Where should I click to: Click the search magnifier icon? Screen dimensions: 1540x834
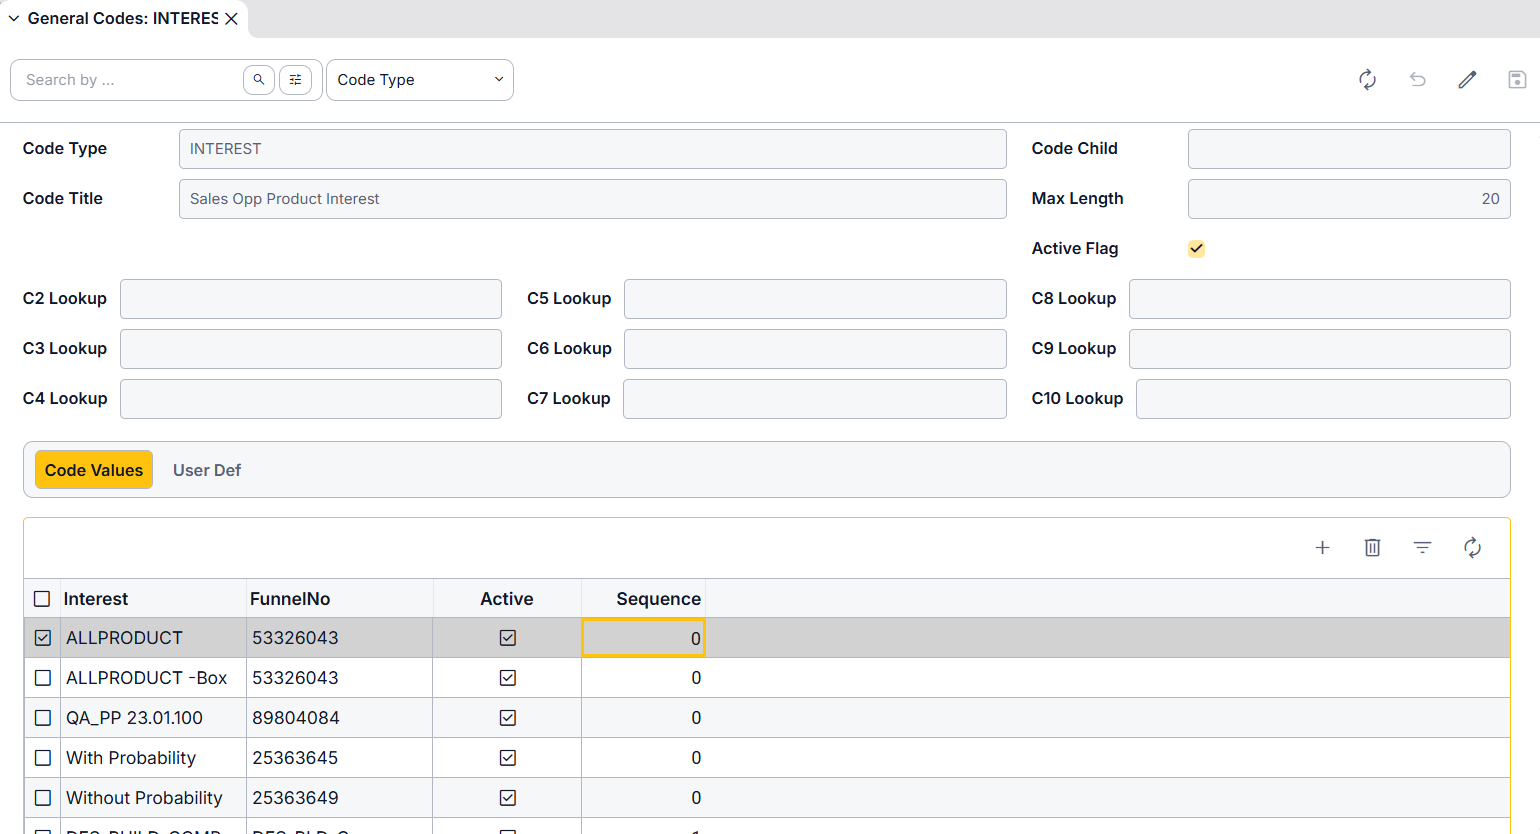pyautogui.click(x=258, y=80)
